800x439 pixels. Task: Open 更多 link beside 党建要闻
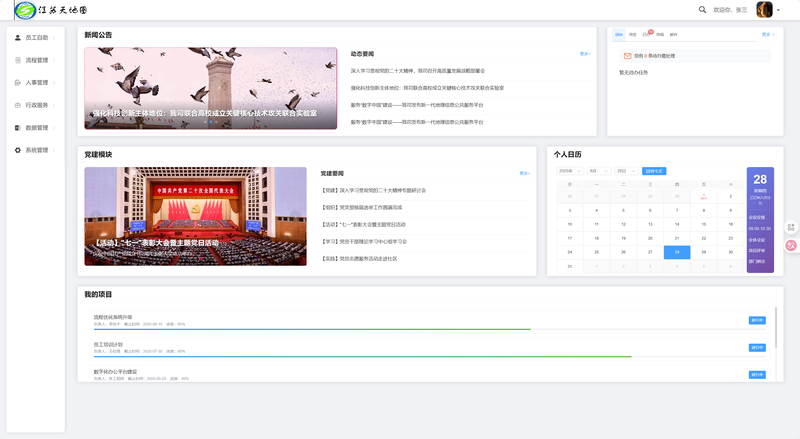pos(525,174)
